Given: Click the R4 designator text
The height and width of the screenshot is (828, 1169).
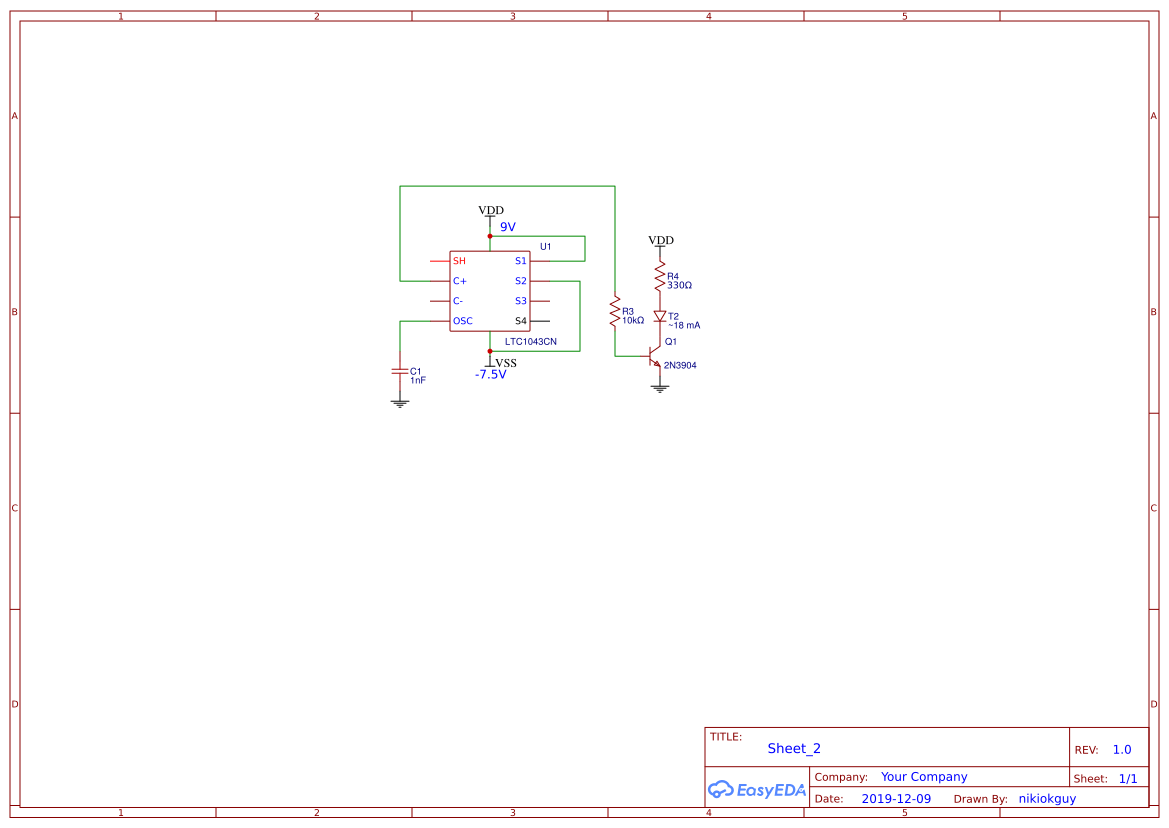Looking at the screenshot, I should [673, 276].
